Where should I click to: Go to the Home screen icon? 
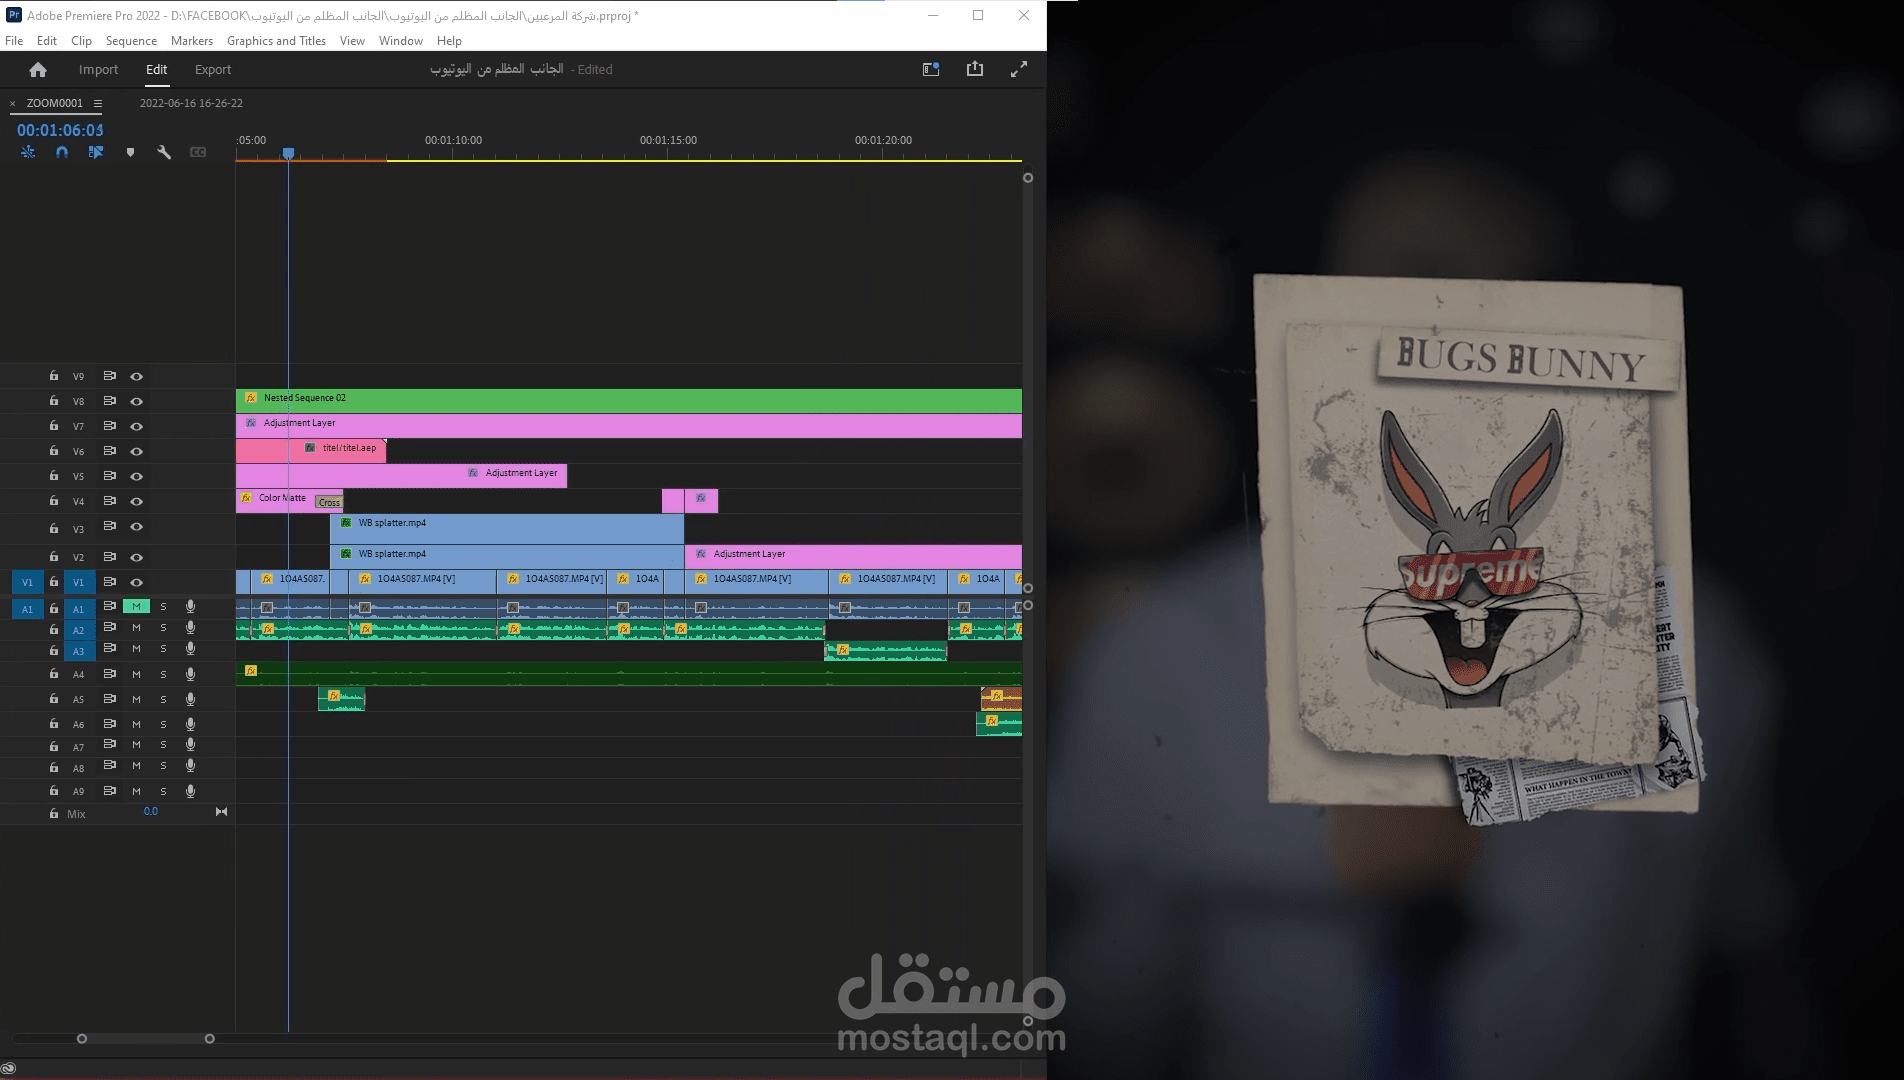tap(38, 69)
